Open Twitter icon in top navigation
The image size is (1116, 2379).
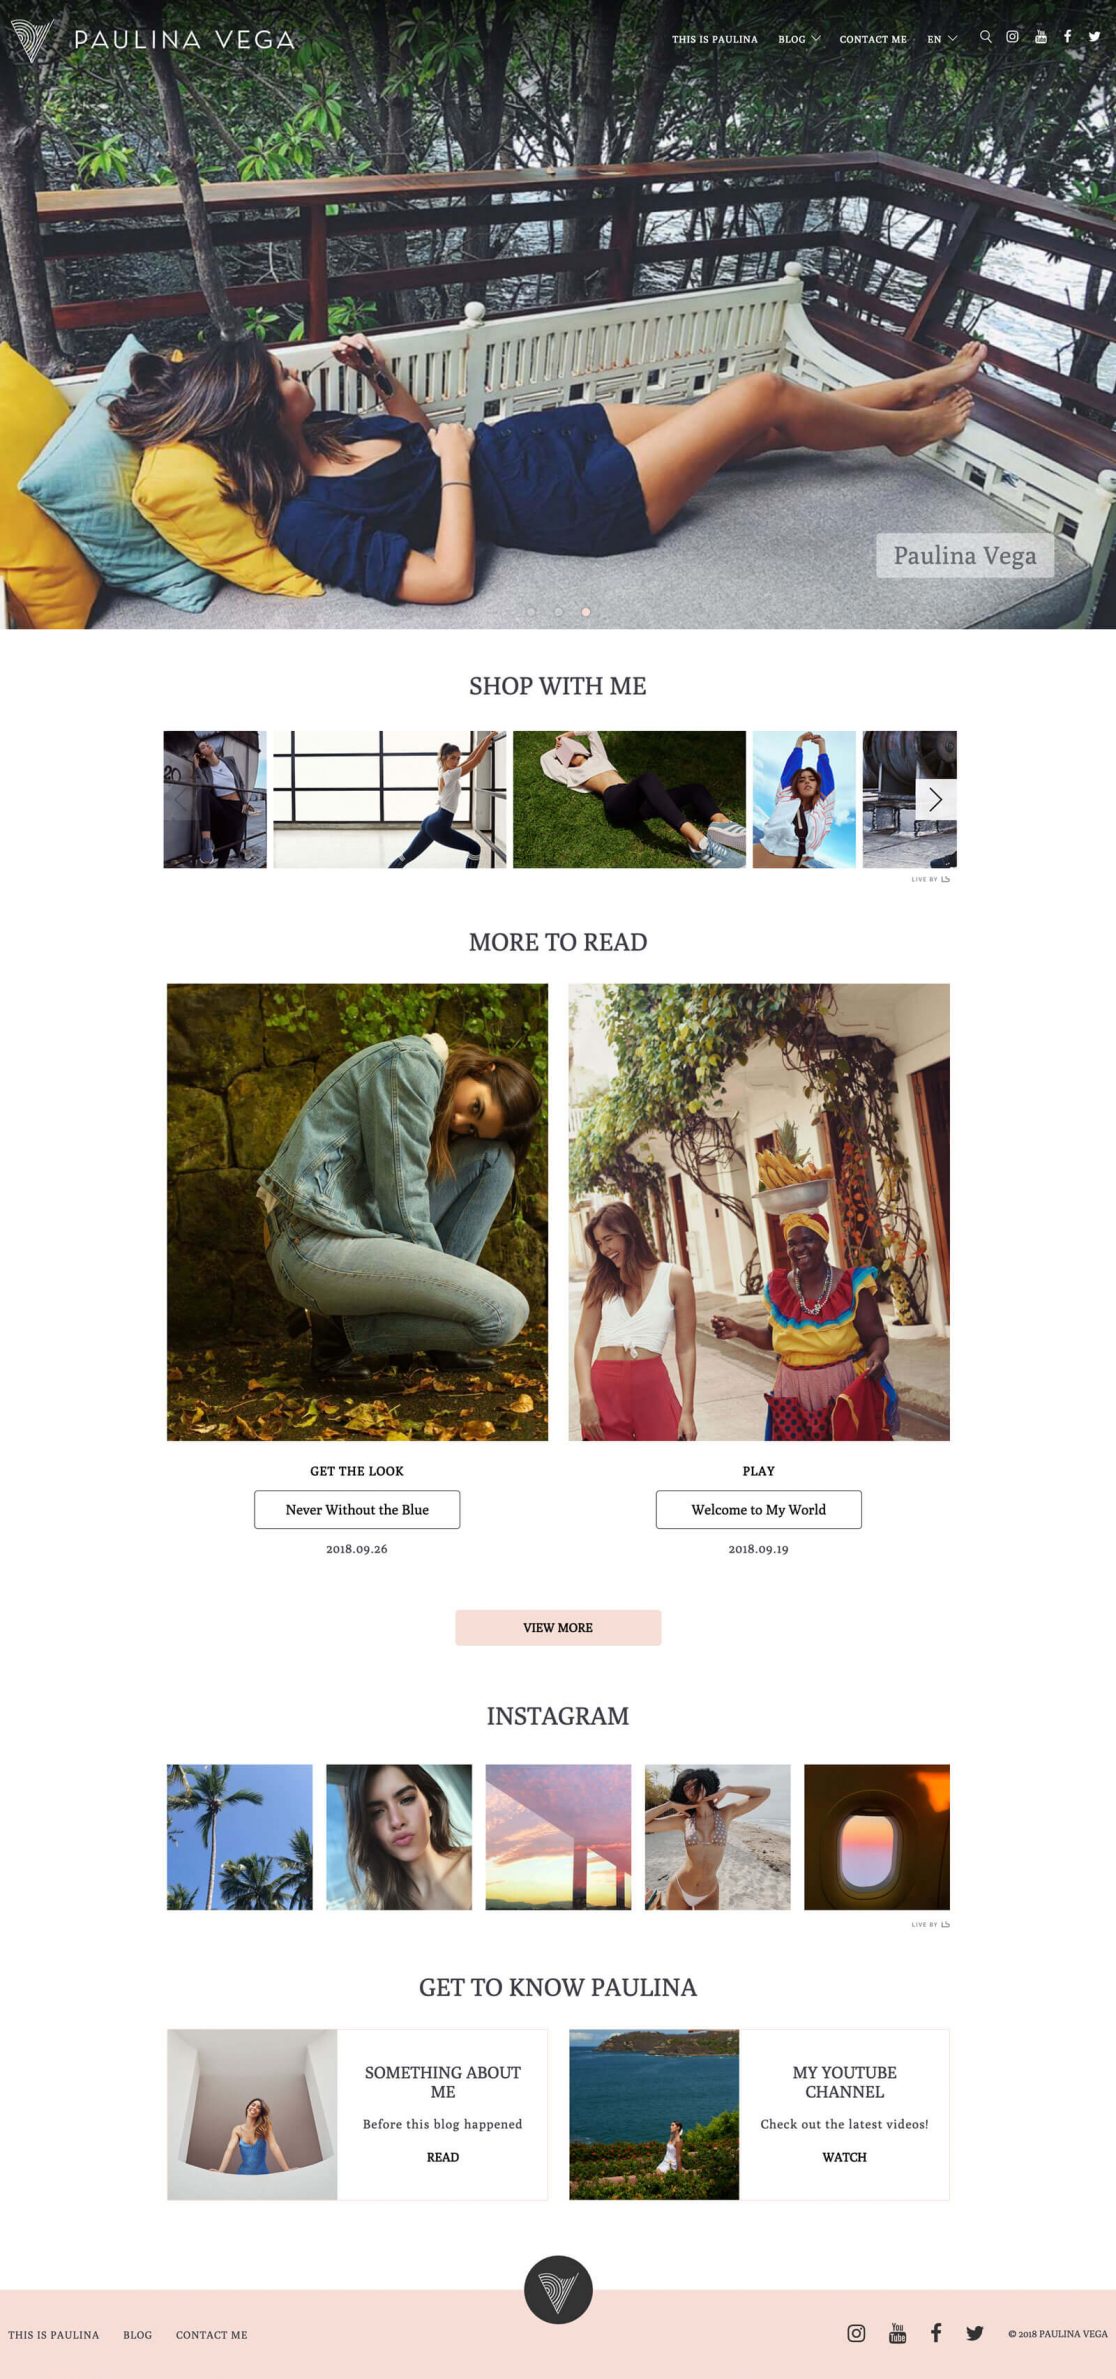pos(1094,37)
